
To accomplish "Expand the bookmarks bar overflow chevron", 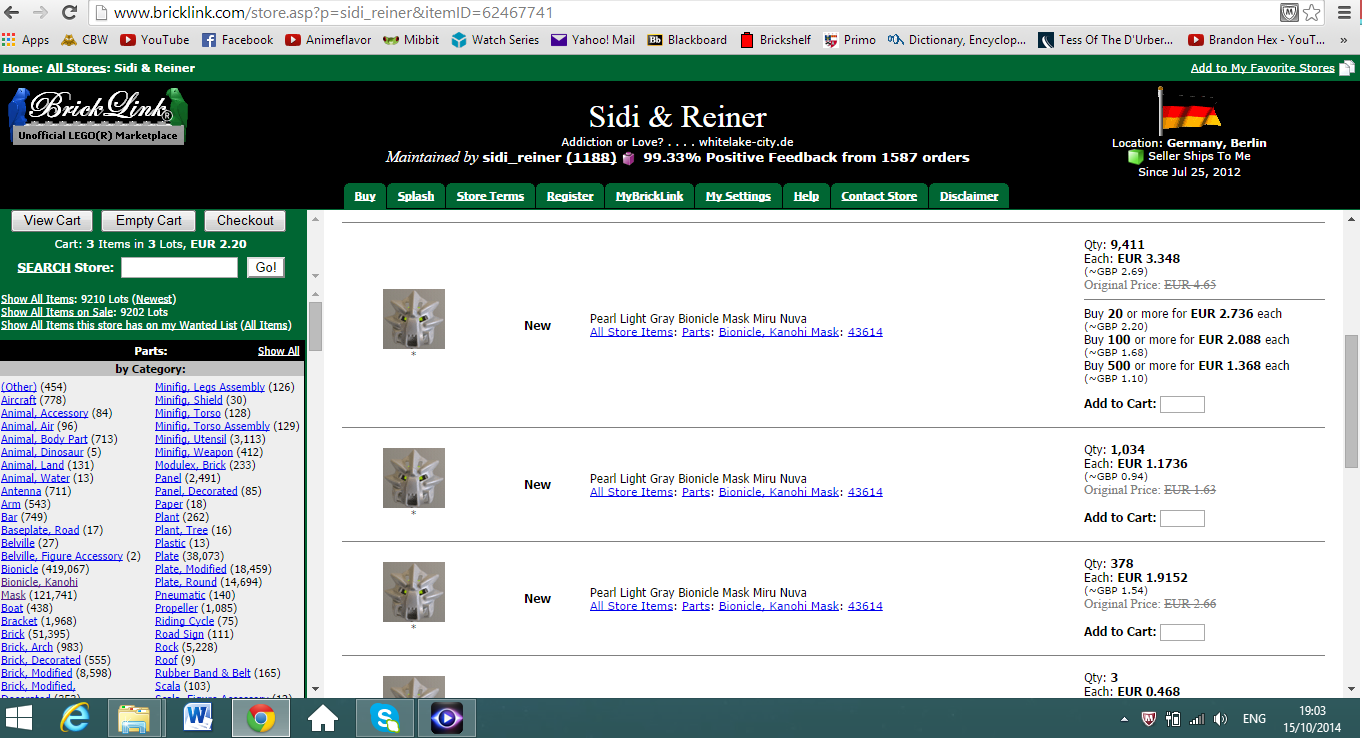I will 1345,40.
